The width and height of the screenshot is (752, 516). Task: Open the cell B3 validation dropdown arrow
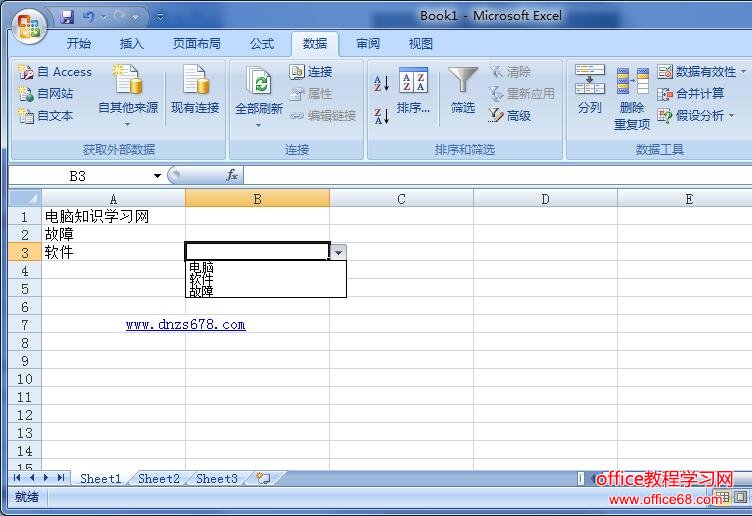pyautogui.click(x=338, y=252)
